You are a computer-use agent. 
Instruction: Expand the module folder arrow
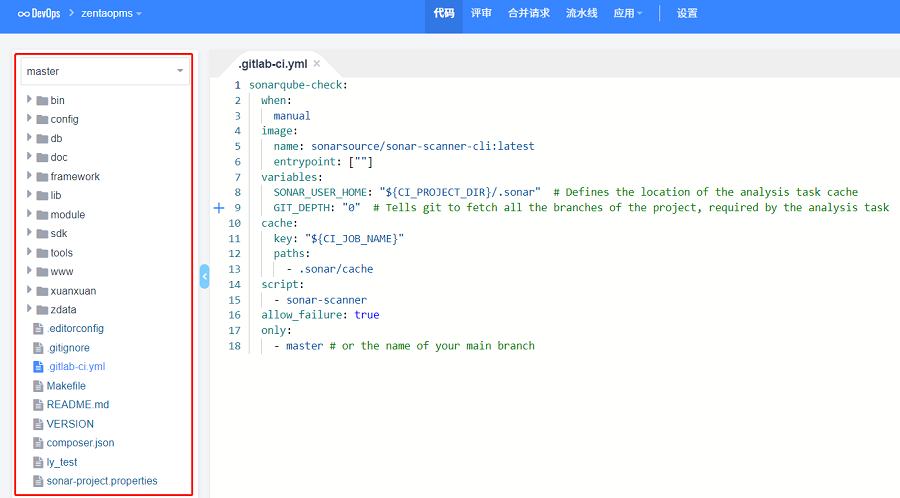[30, 214]
